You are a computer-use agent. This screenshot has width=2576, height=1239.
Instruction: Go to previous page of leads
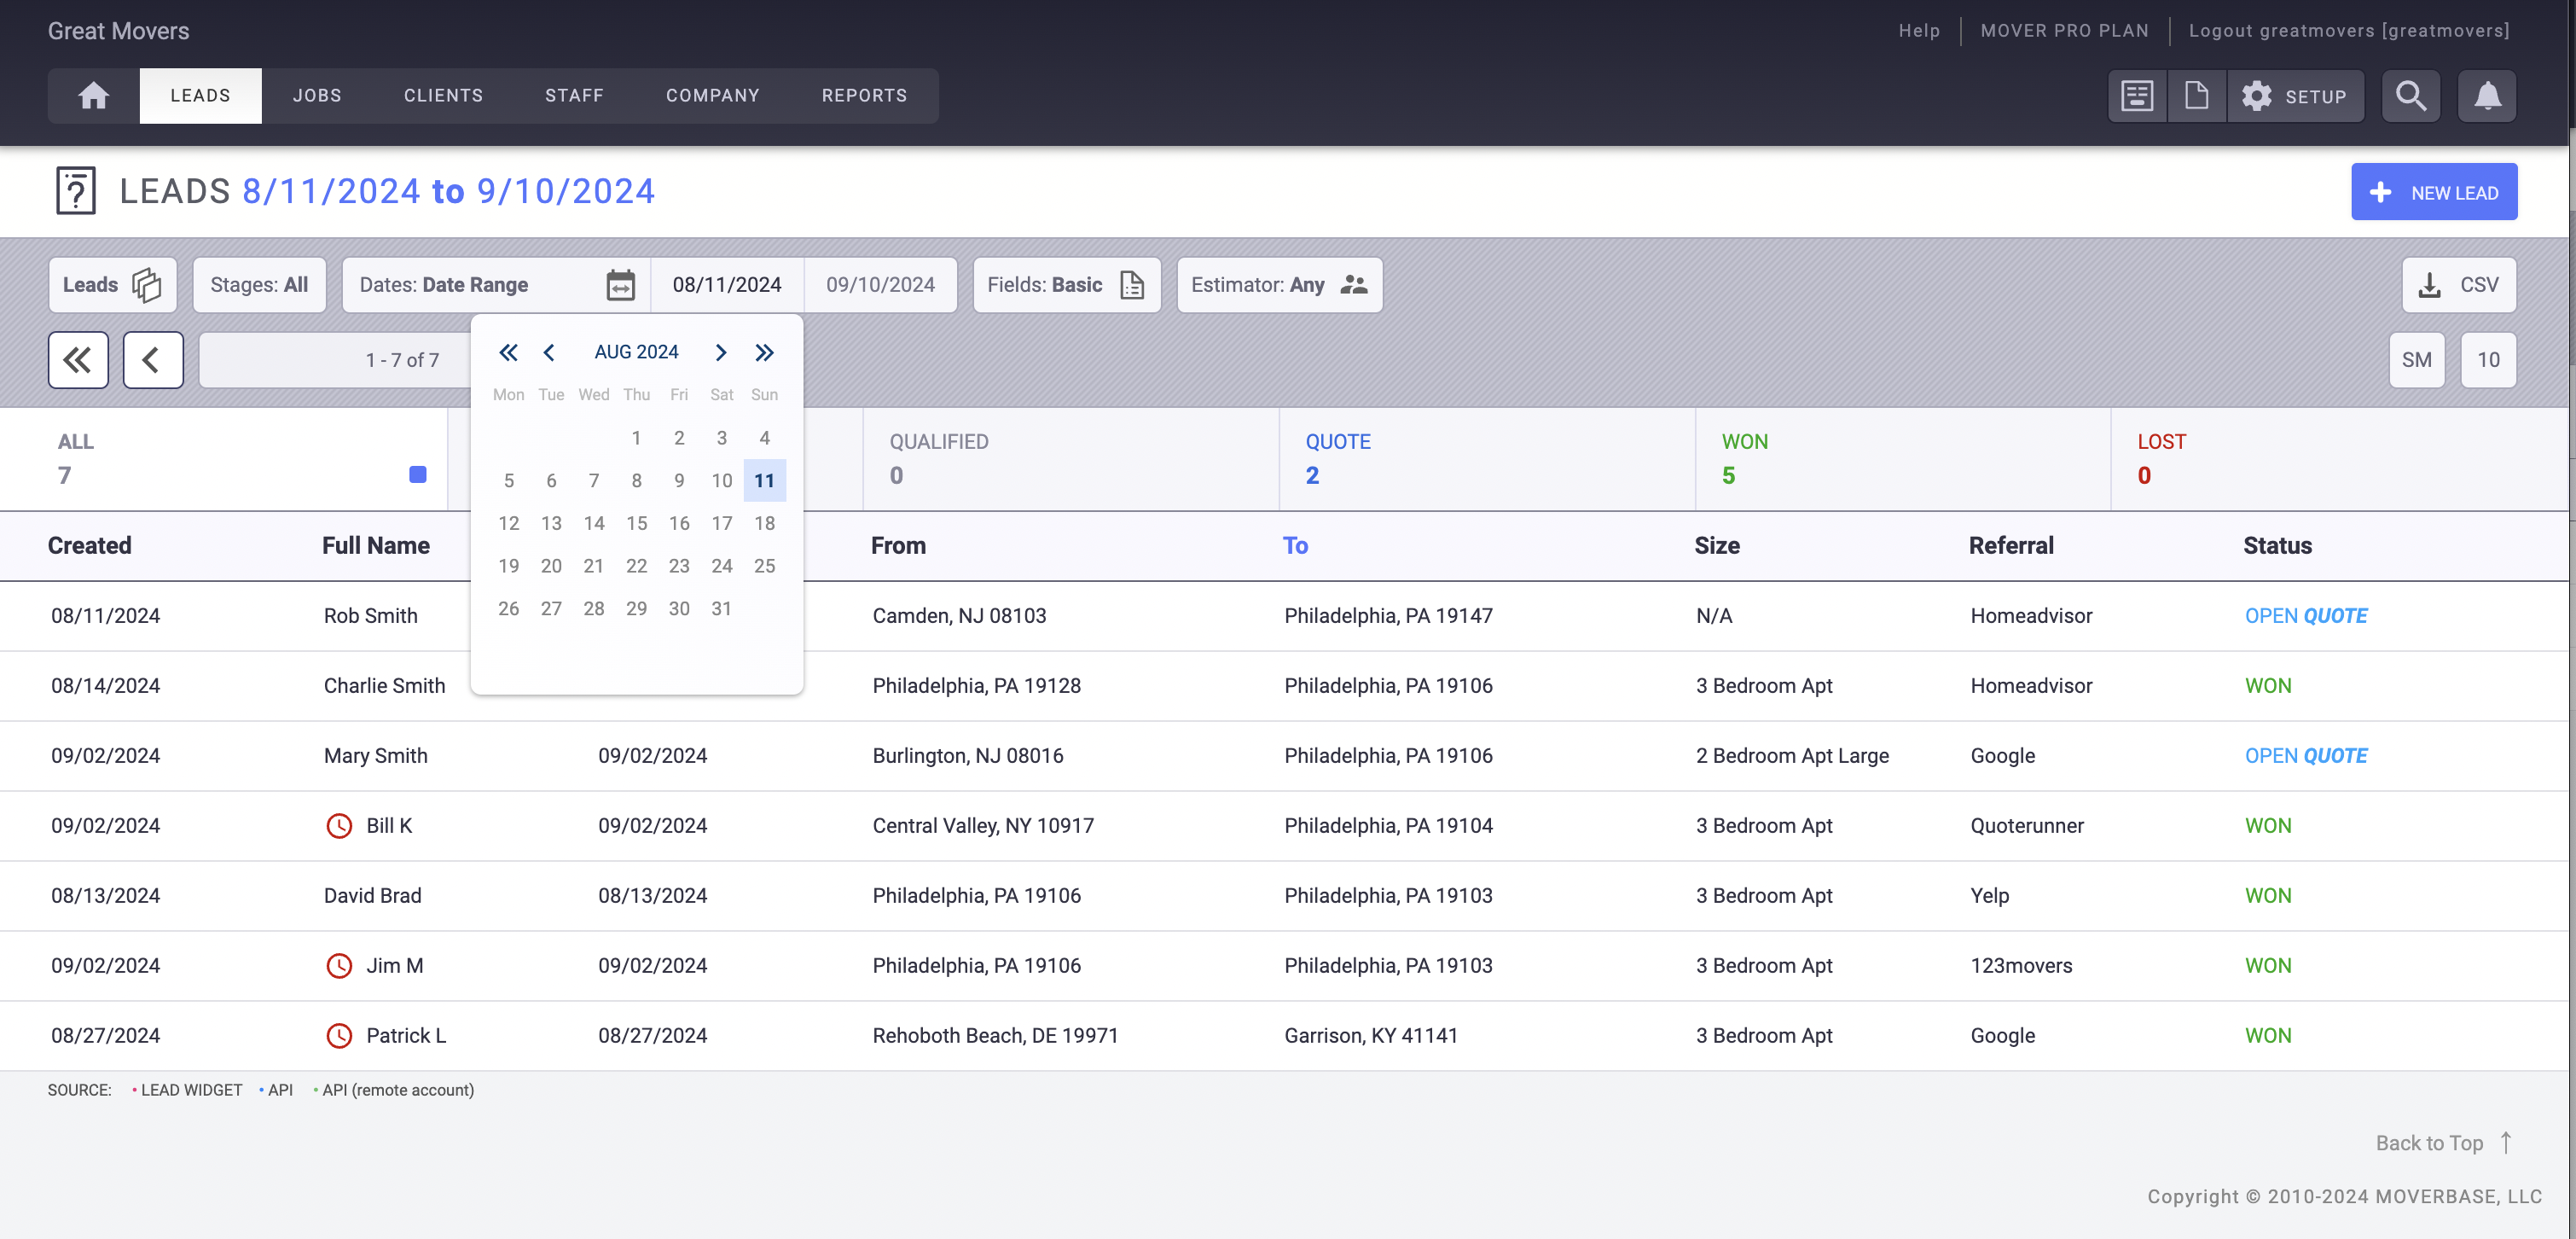pyautogui.click(x=153, y=360)
